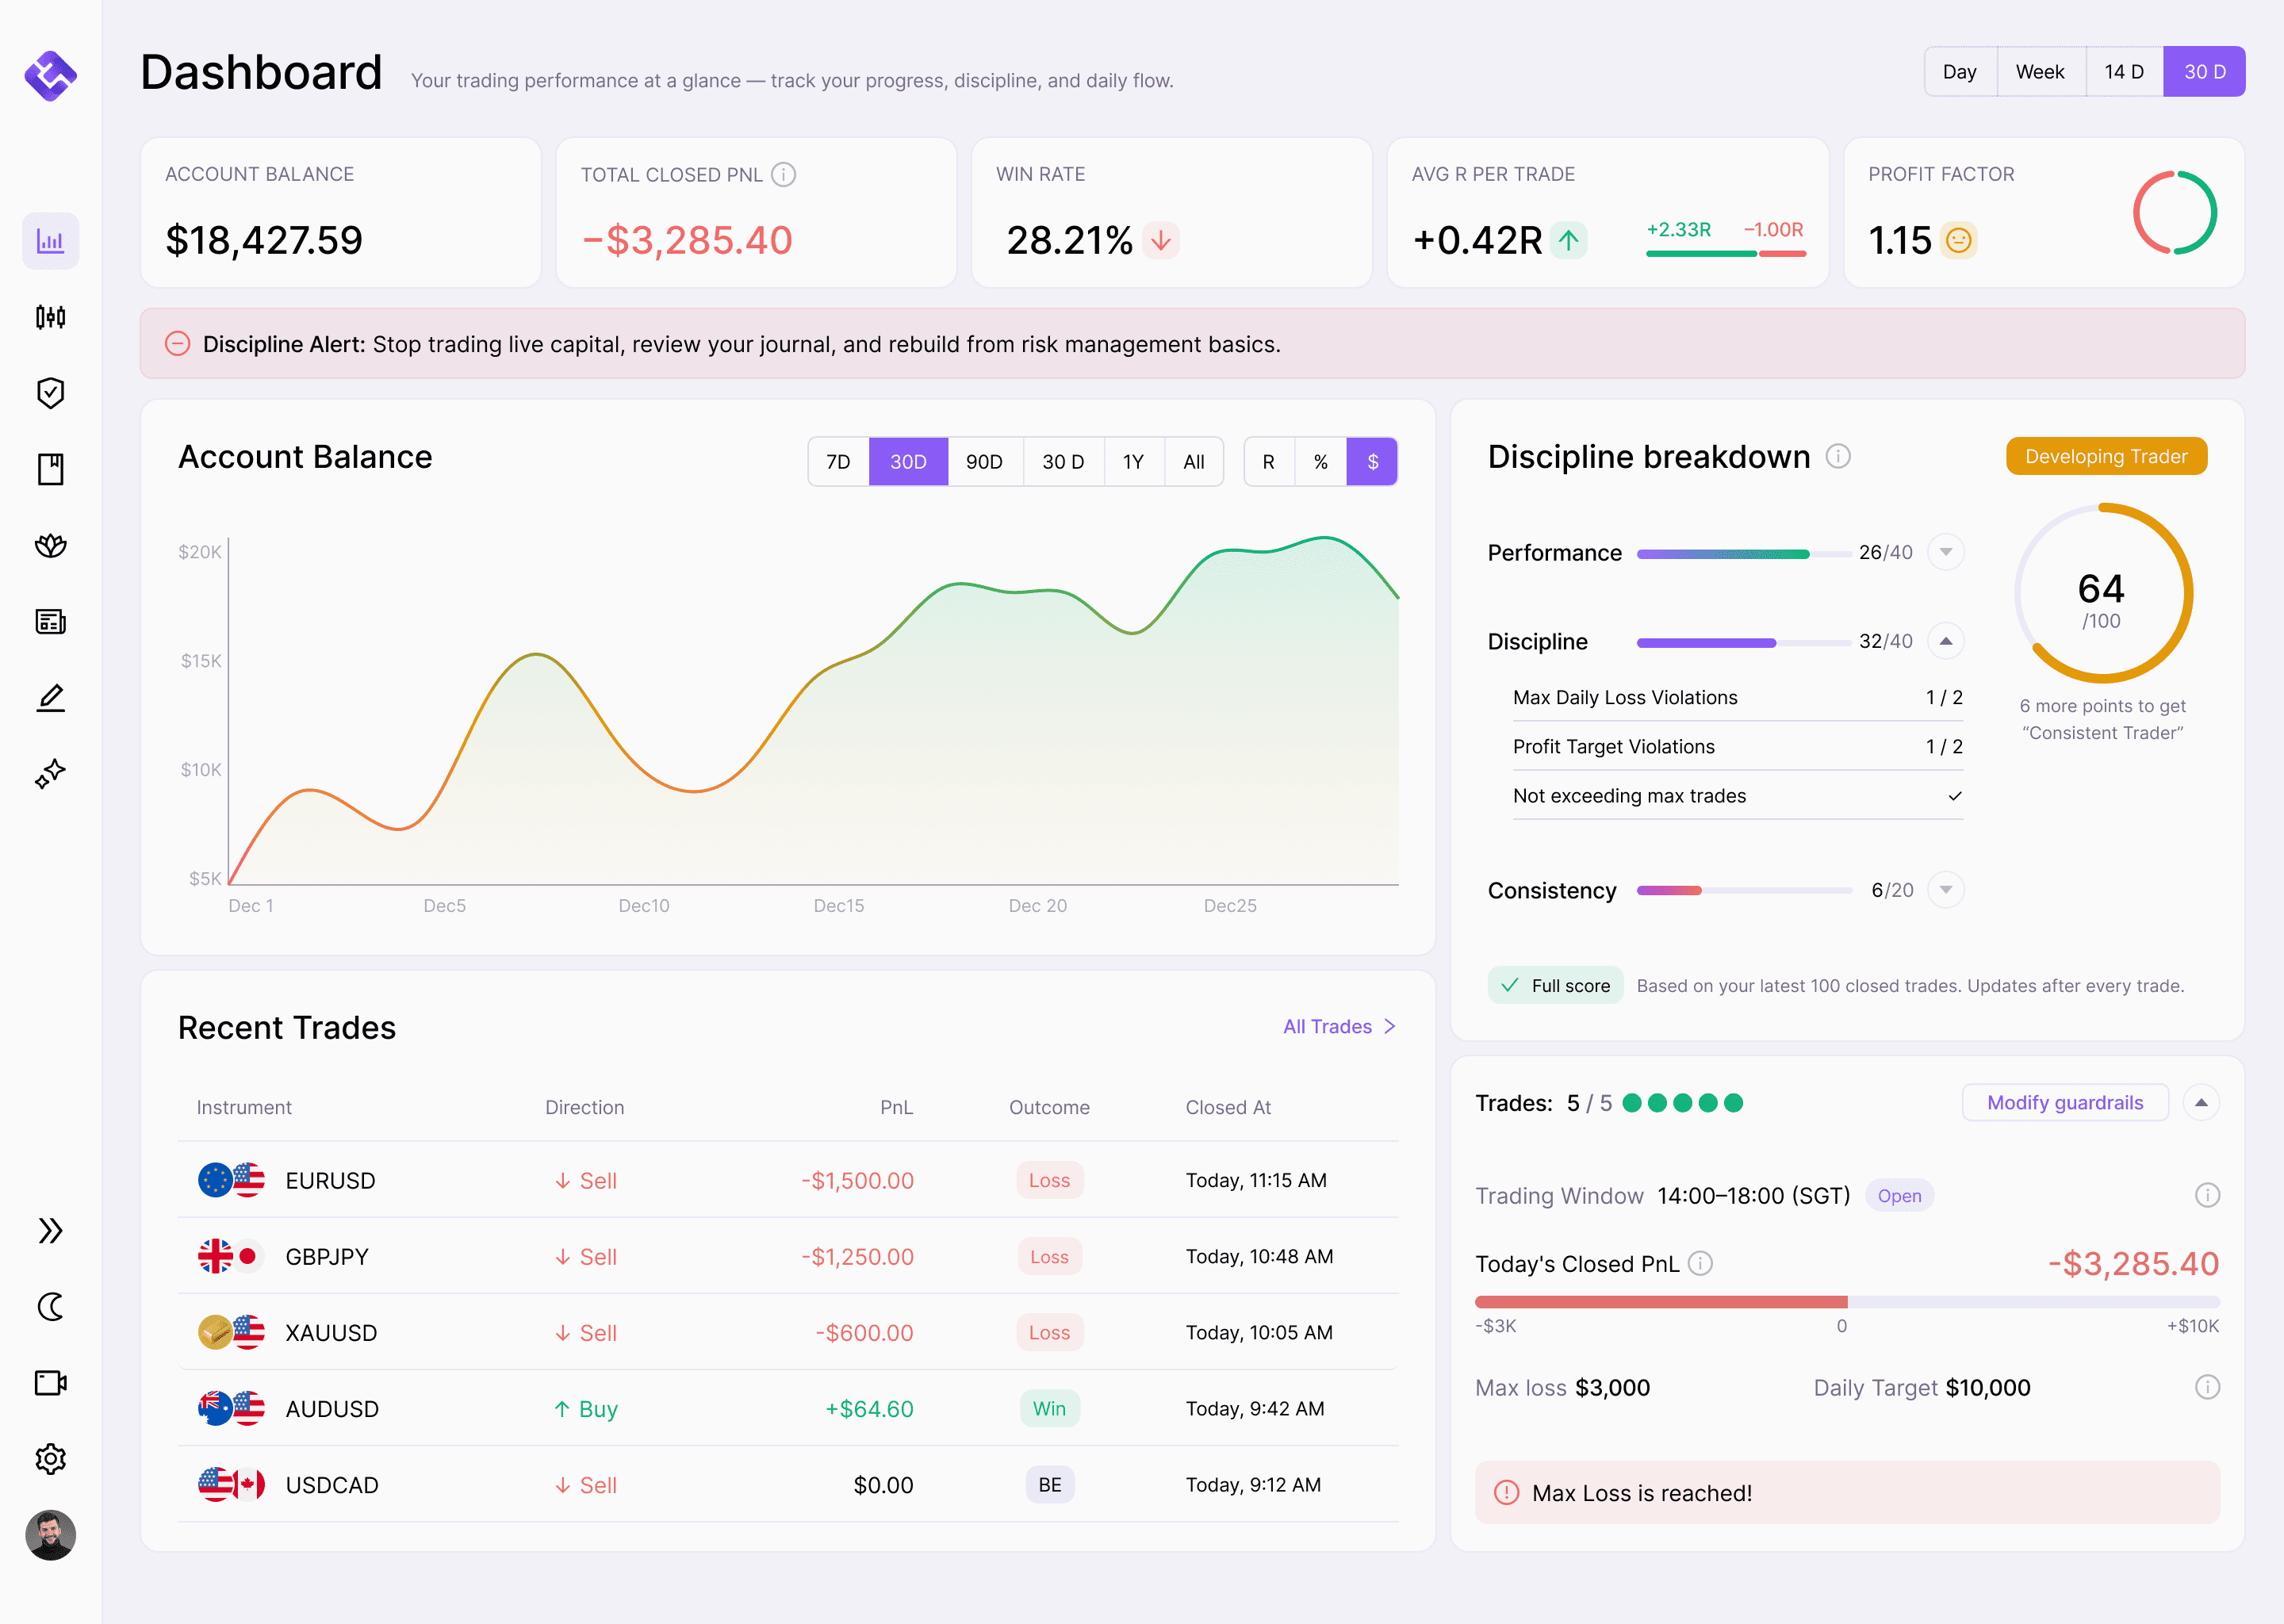Viewport: 2284px width, 1624px height.
Task: Toggle dark mode moon icon
Action: tap(50, 1306)
